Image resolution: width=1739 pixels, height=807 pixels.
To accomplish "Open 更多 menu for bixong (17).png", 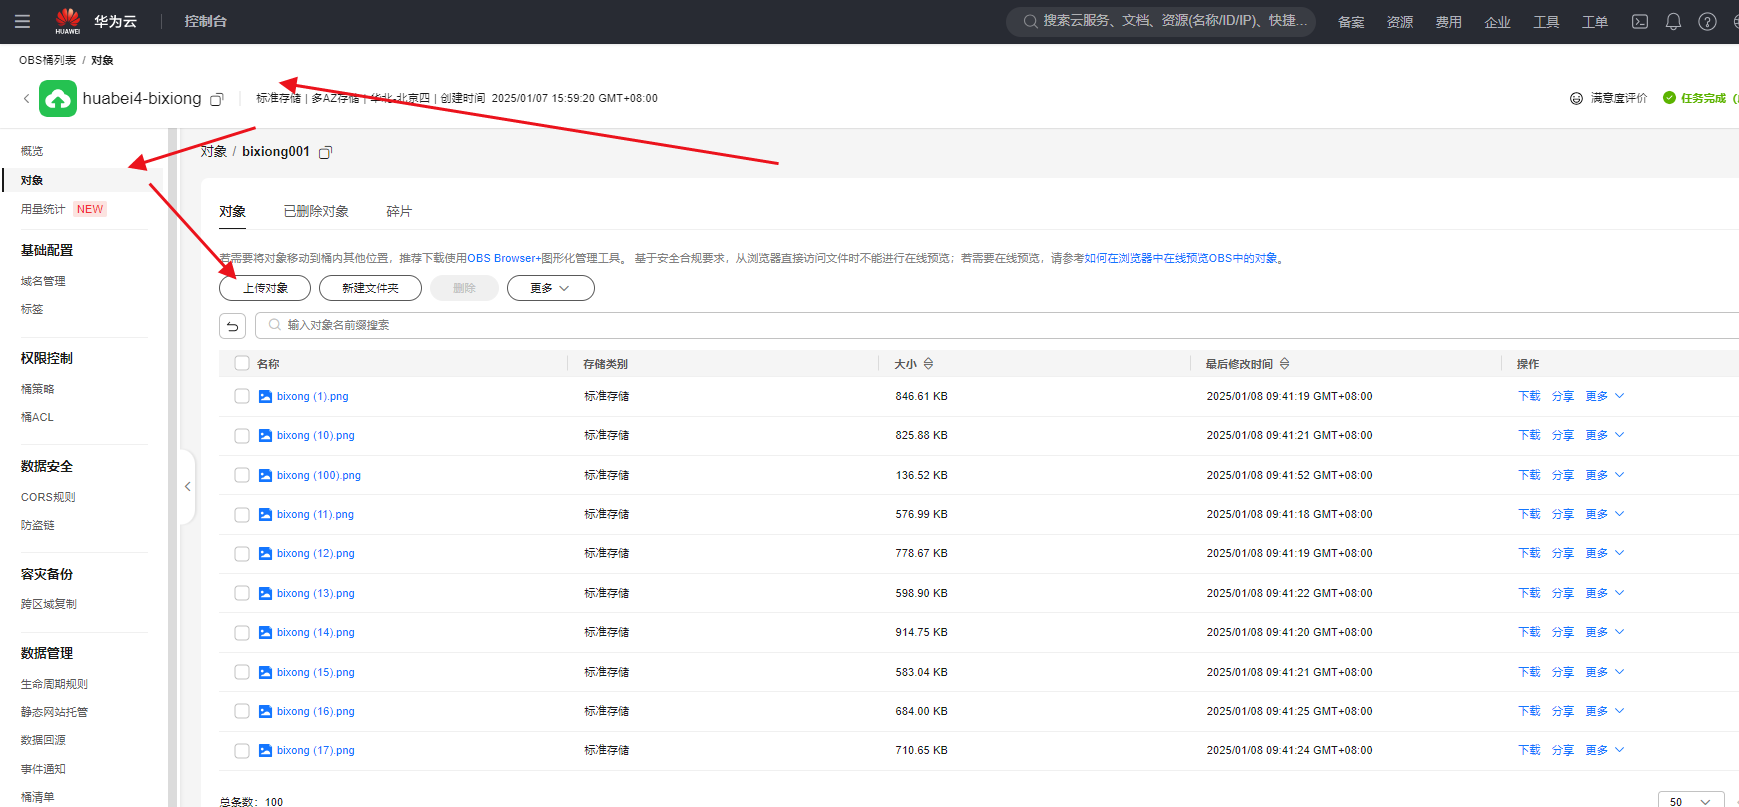I will click(x=1605, y=751).
